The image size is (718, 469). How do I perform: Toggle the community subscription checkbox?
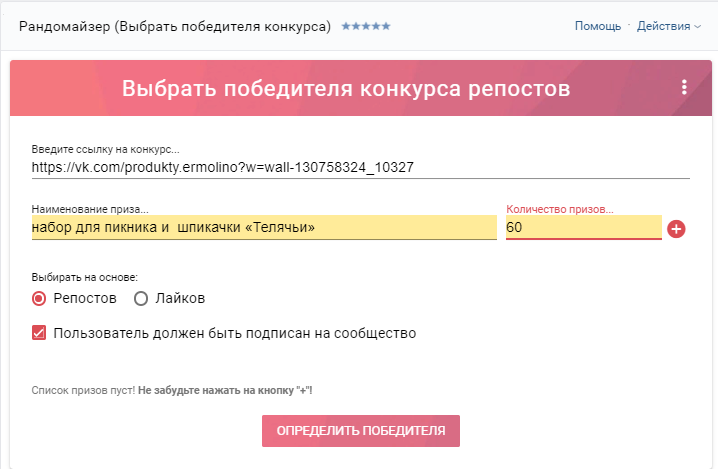pos(39,333)
